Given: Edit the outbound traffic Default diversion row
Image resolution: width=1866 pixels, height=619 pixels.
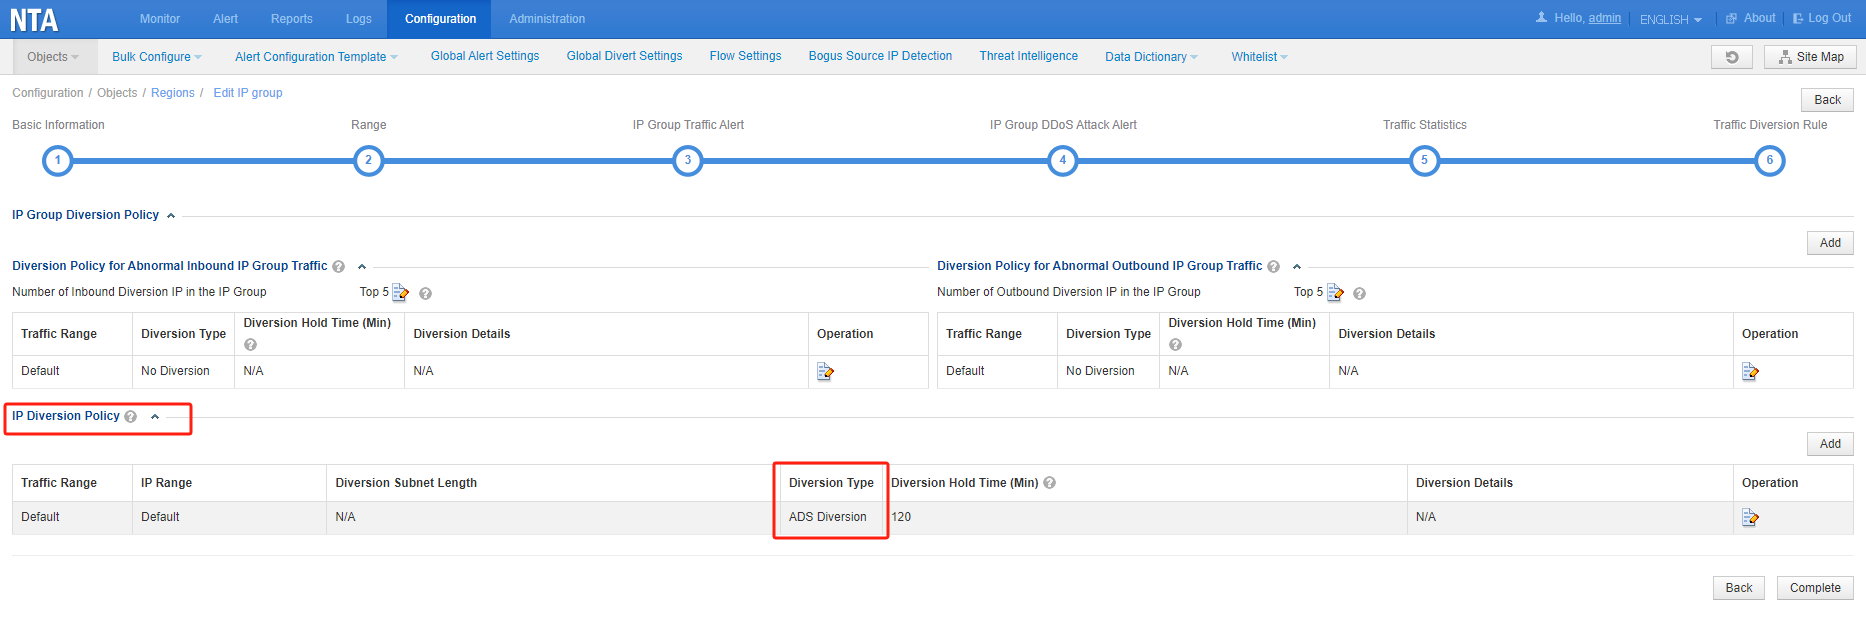Looking at the screenshot, I should (1750, 372).
